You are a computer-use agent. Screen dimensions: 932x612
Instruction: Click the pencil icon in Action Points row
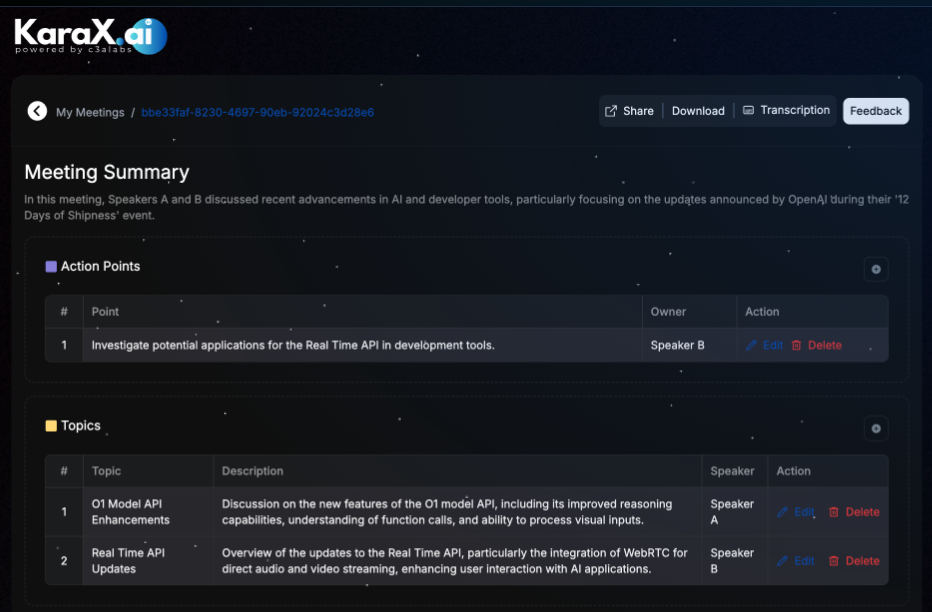click(753, 345)
